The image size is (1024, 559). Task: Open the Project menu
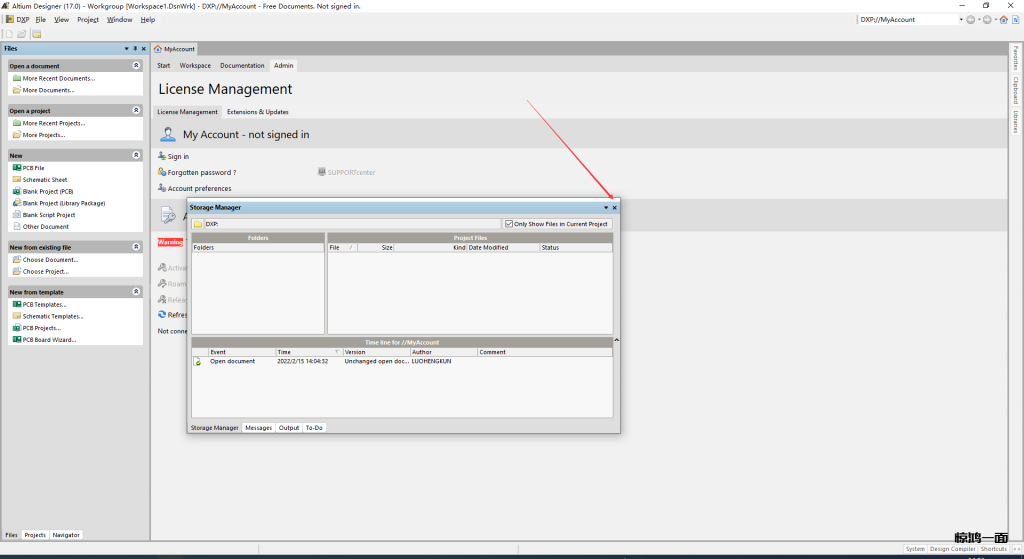pos(88,19)
